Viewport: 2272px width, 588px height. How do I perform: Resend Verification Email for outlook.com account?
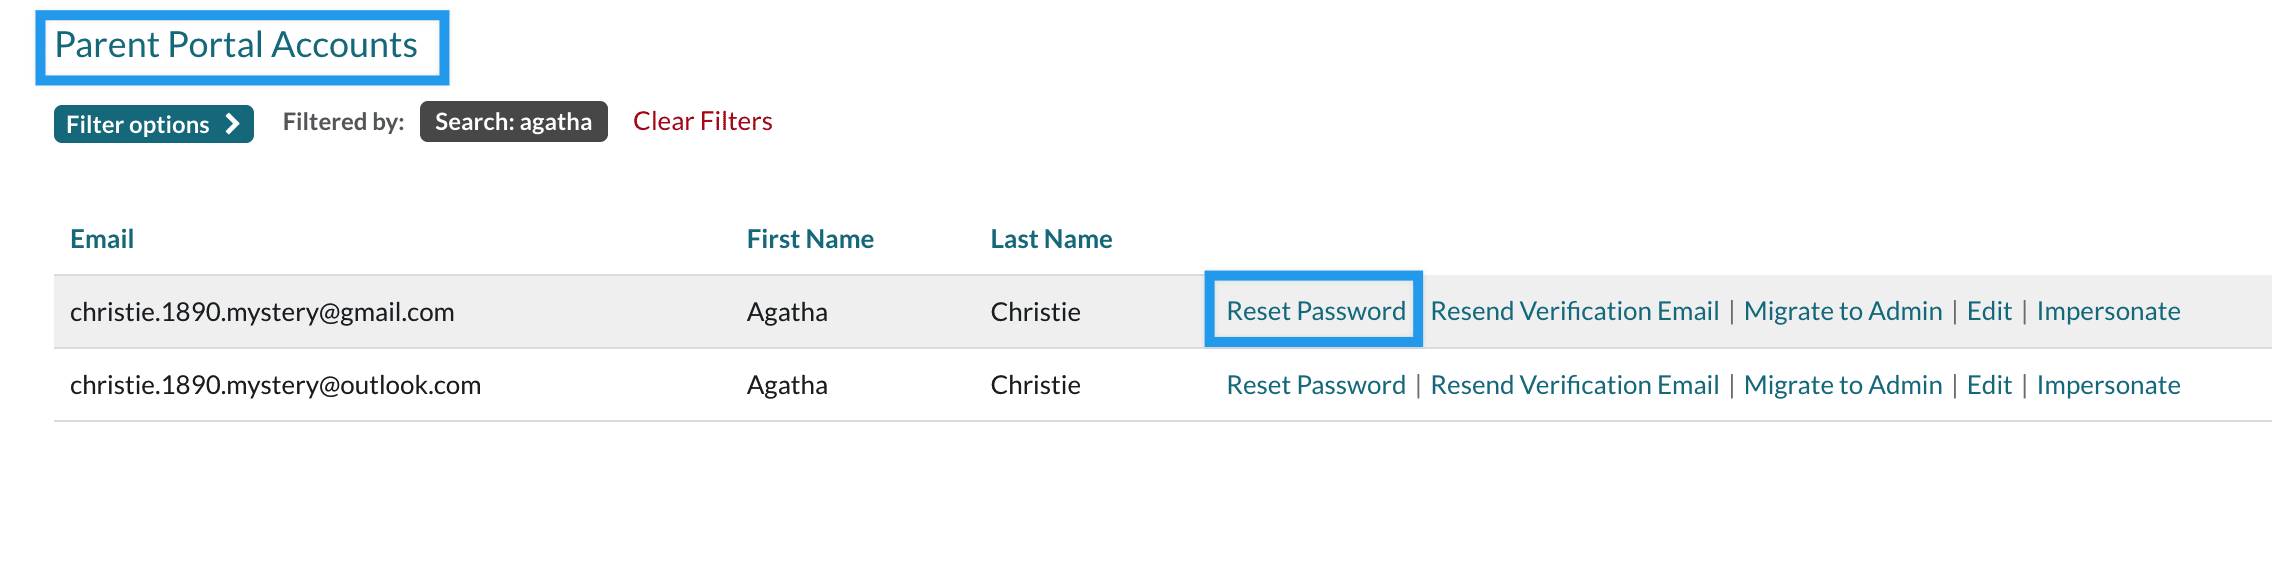pyautogui.click(x=1574, y=385)
